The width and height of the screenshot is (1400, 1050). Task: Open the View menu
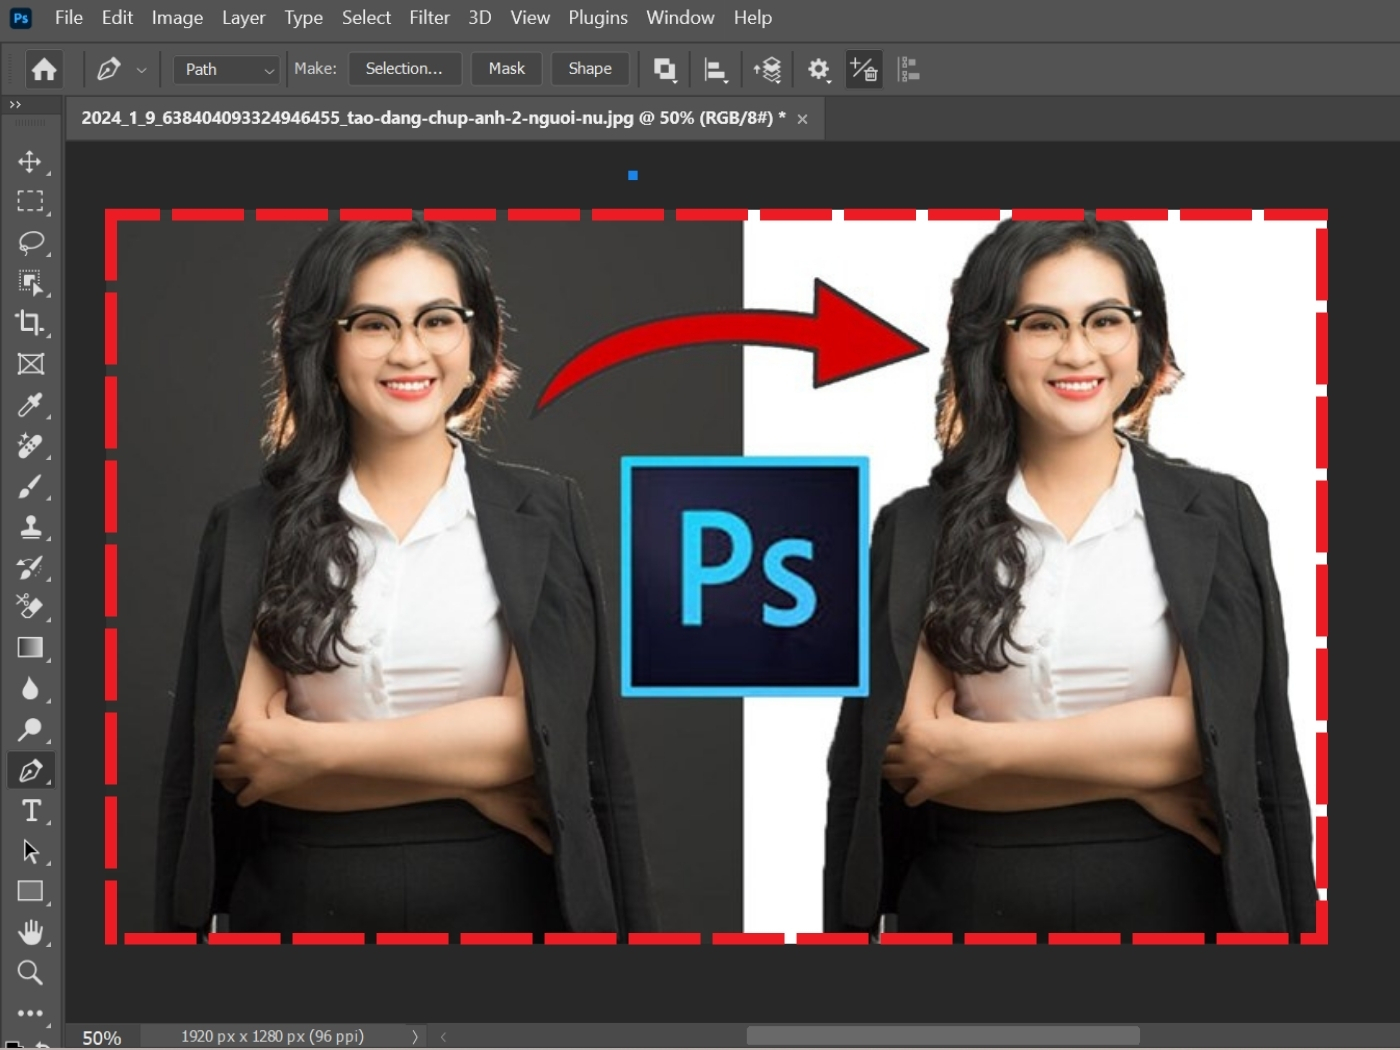tap(530, 18)
